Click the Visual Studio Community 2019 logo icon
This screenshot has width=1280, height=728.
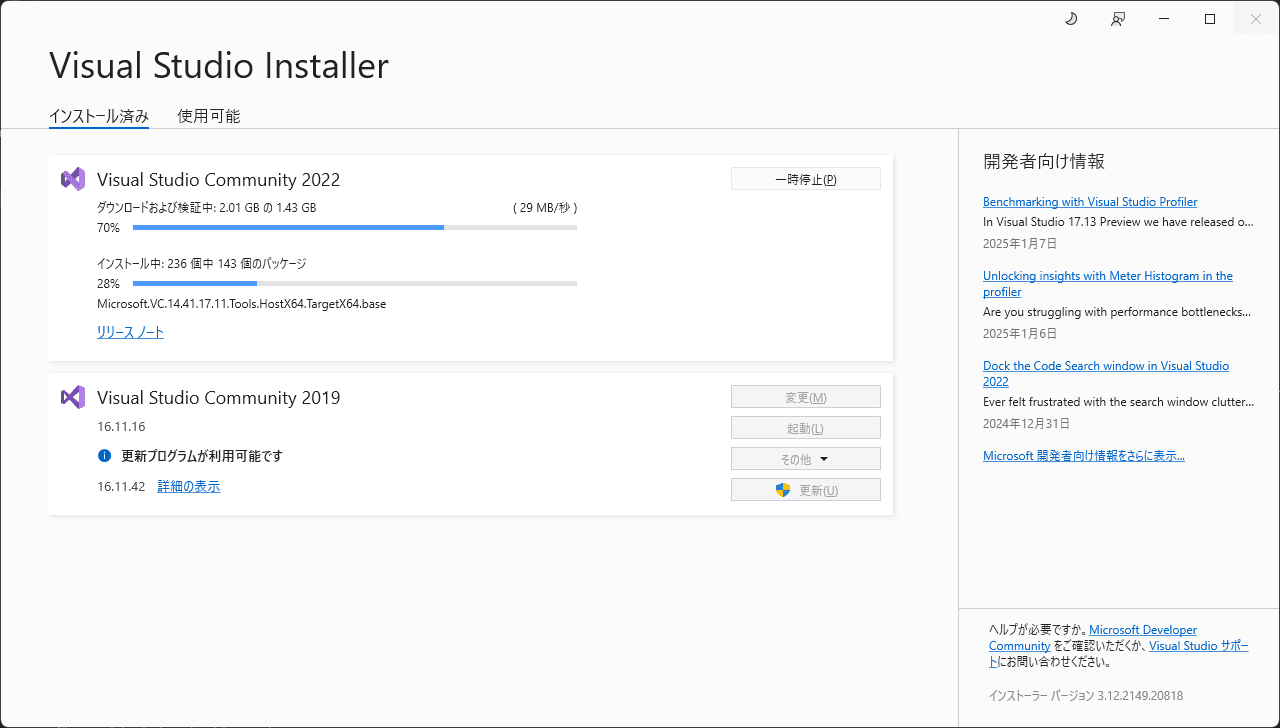[x=72, y=397]
